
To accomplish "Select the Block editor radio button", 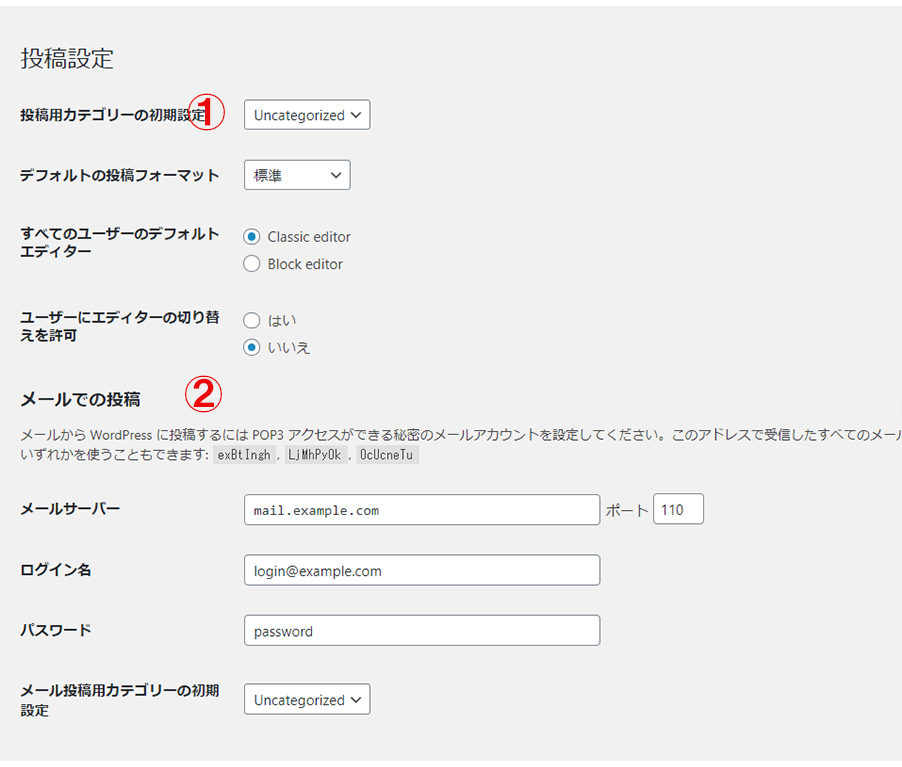I will point(253,264).
